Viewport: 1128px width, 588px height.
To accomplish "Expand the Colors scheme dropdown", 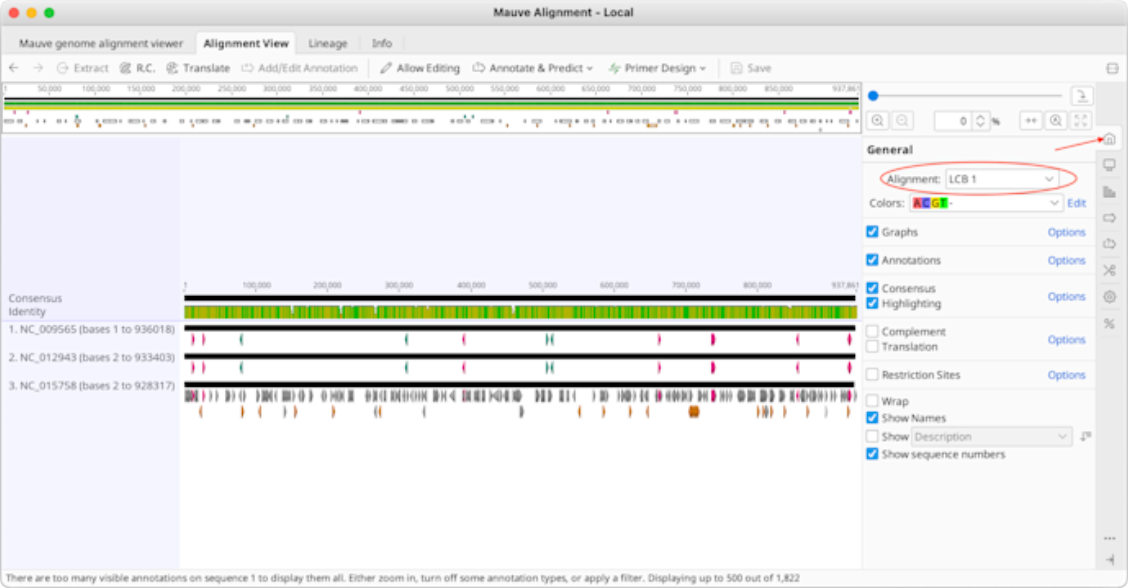I will pyautogui.click(x=985, y=203).
